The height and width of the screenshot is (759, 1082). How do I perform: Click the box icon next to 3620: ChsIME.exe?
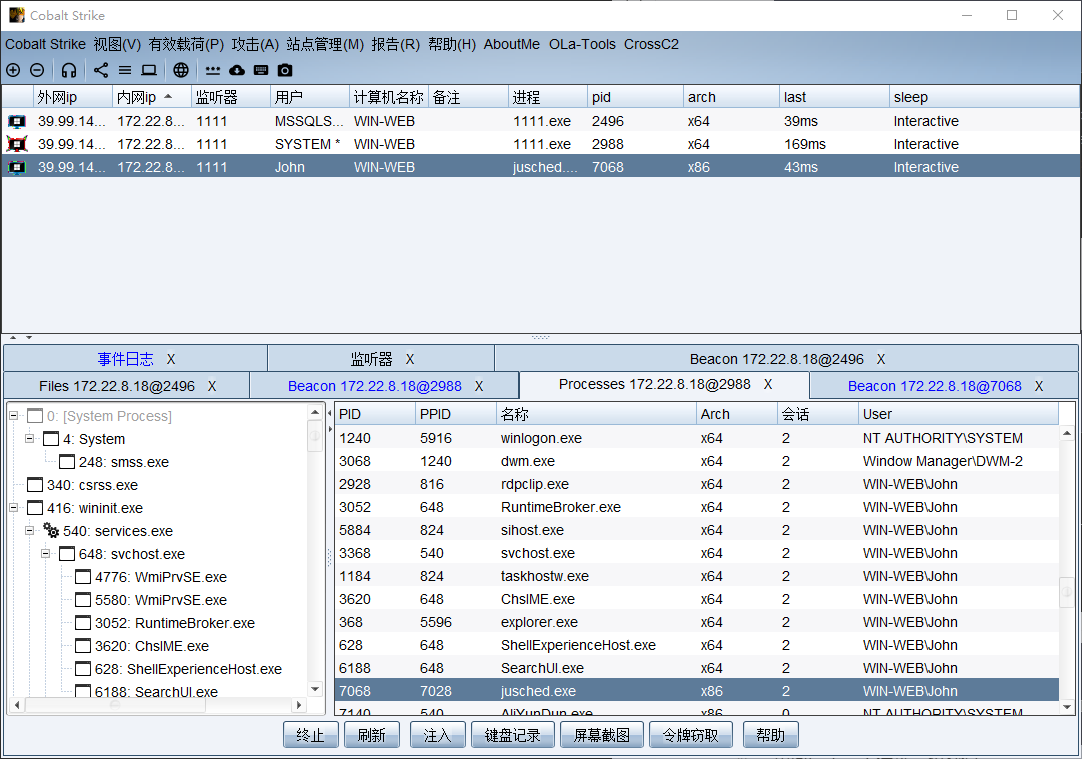point(83,646)
